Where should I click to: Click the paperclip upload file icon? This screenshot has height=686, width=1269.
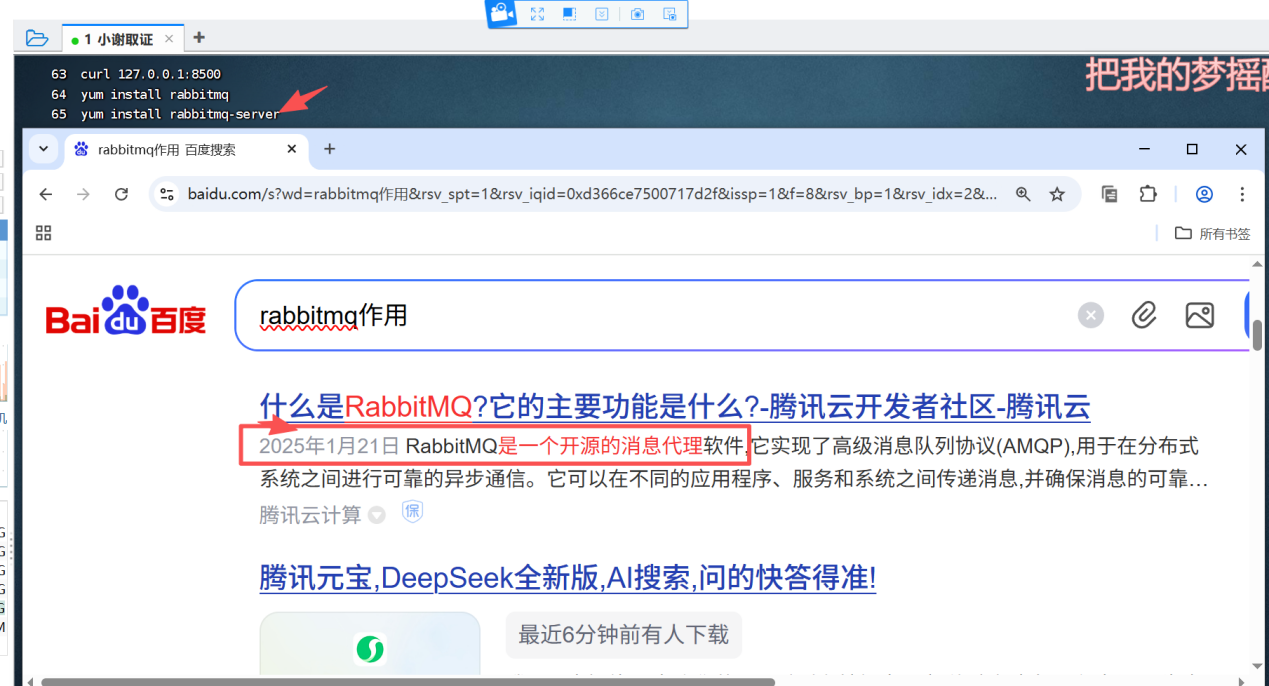pyautogui.click(x=1144, y=316)
